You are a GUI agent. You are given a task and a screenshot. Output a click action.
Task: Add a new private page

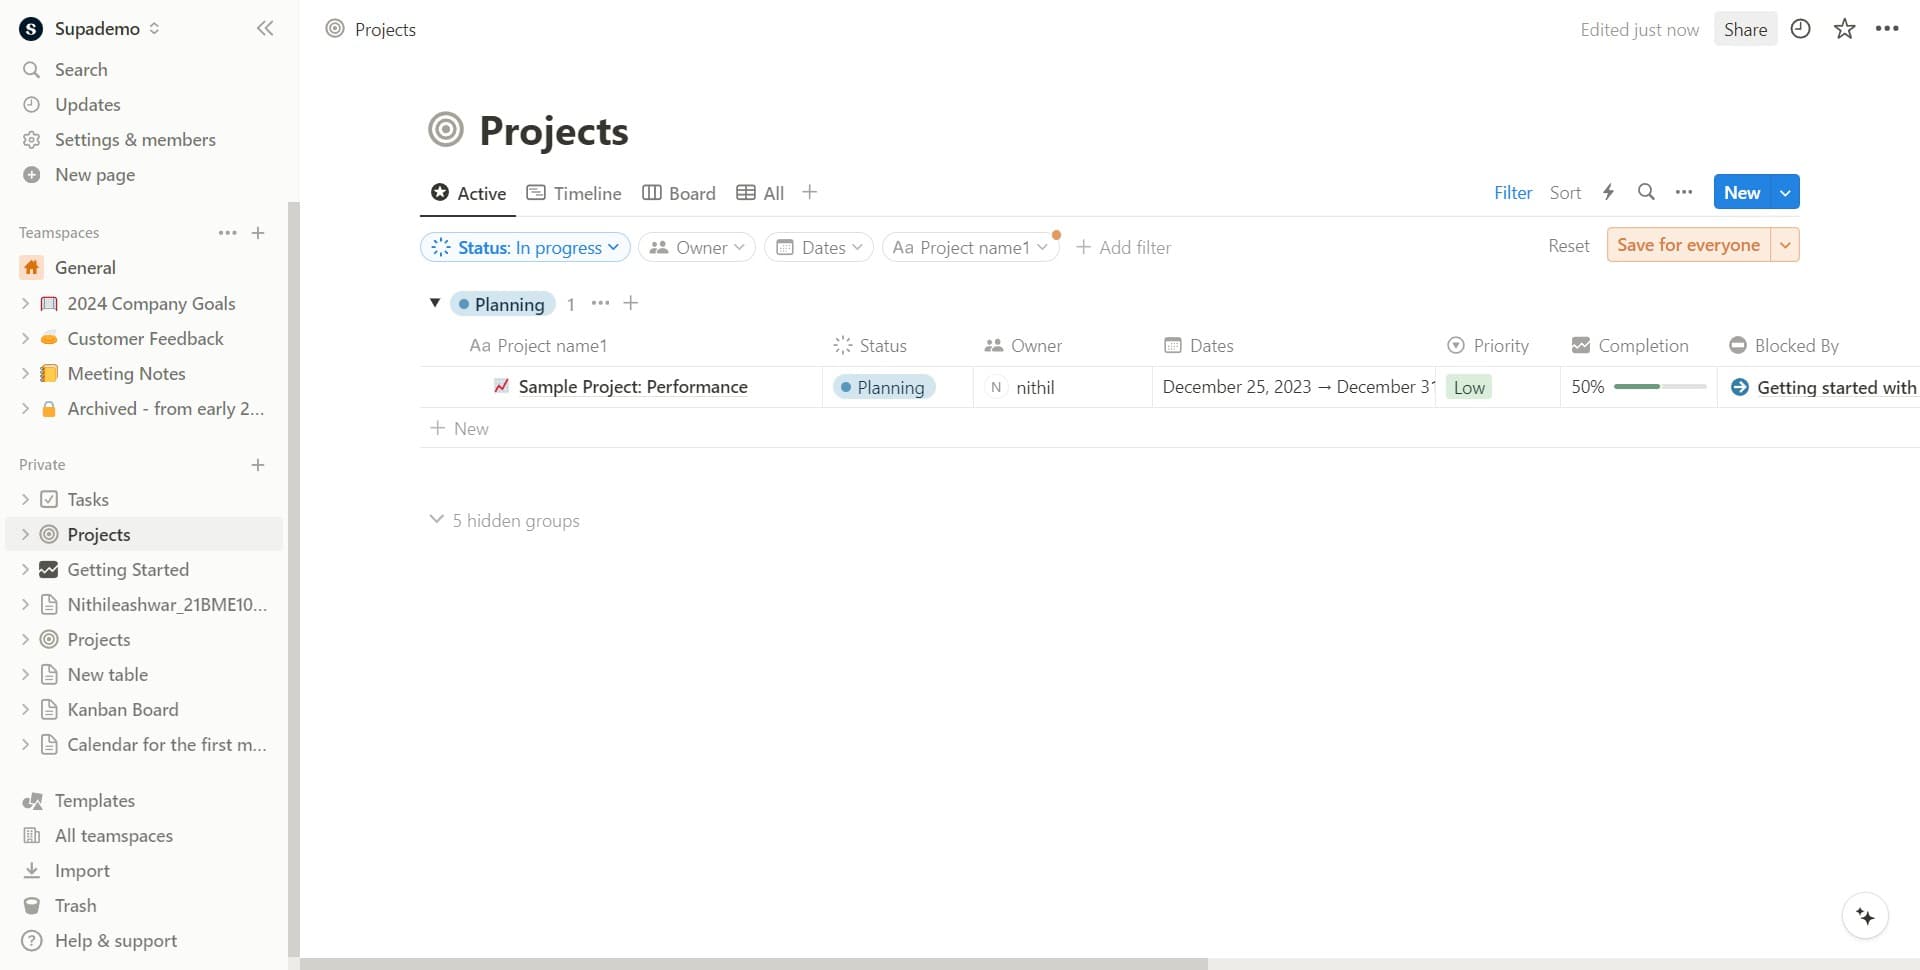tap(258, 465)
